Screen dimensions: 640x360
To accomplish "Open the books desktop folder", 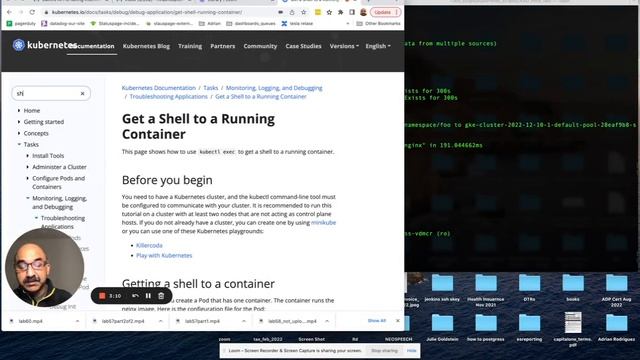I will (x=573, y=288).
